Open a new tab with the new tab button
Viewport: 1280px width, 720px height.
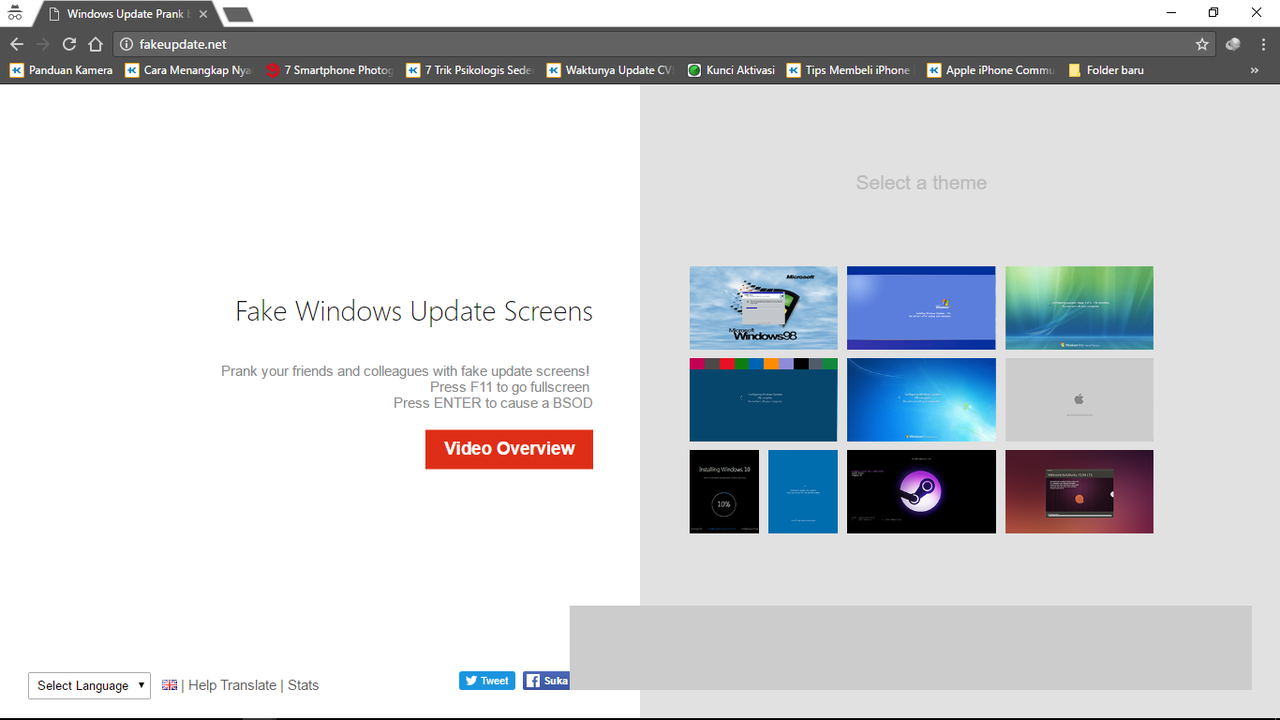pos(237,14)
